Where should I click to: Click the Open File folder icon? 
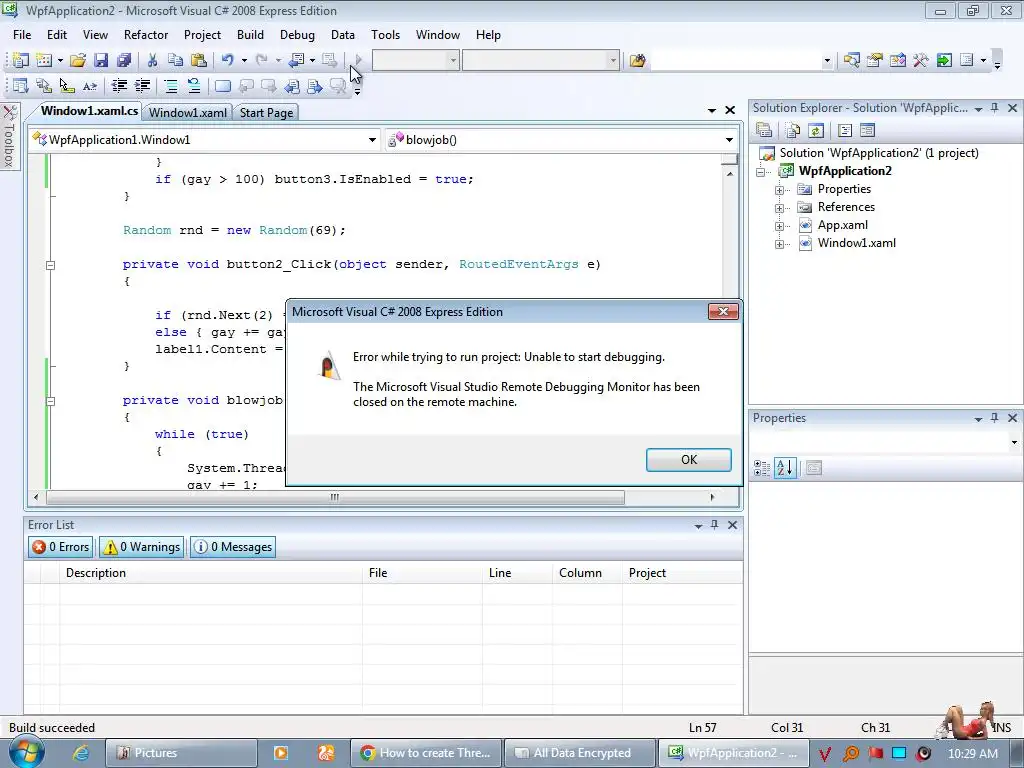78,61
